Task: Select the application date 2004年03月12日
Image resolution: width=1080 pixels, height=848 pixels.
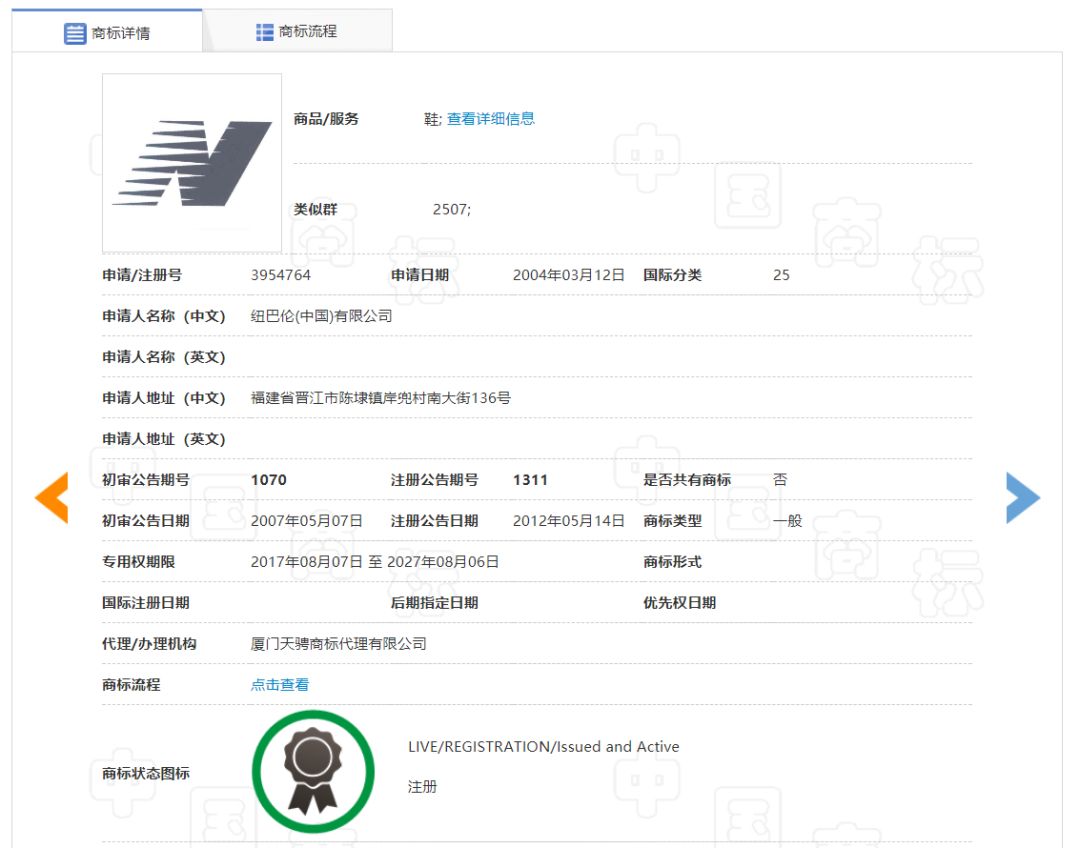Action: point(568,275)
